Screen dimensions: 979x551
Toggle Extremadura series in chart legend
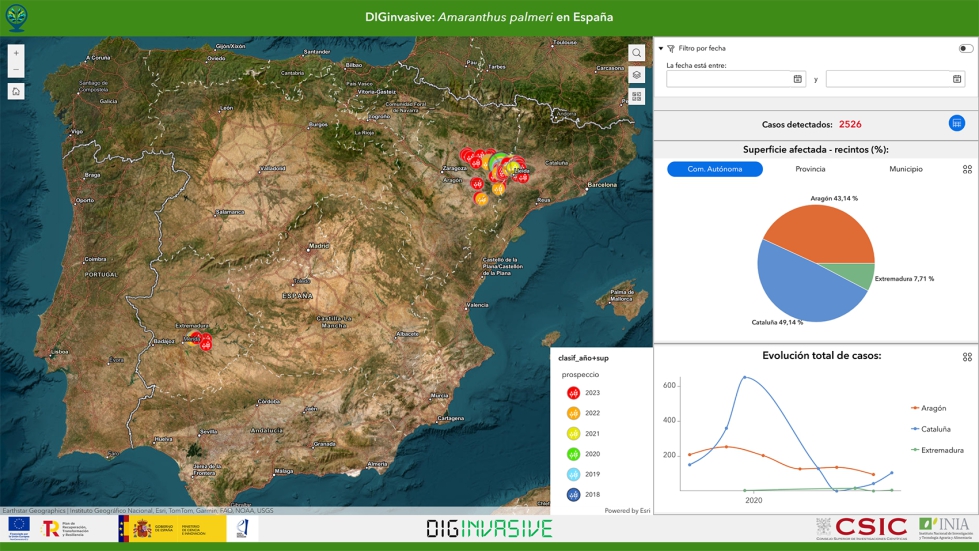tap(940, 450)
